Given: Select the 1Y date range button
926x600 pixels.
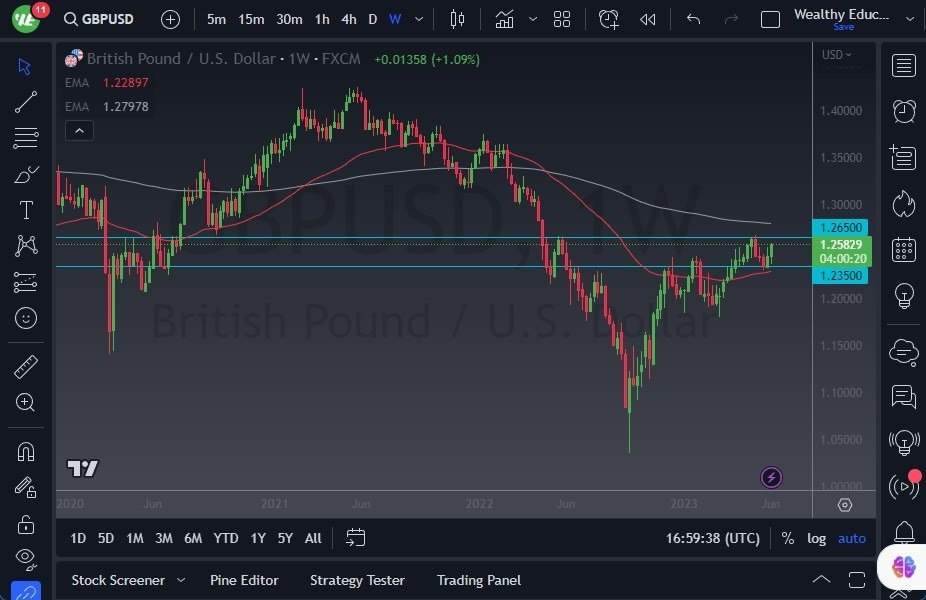Looking at the screenshot, I should pos(257,538).
